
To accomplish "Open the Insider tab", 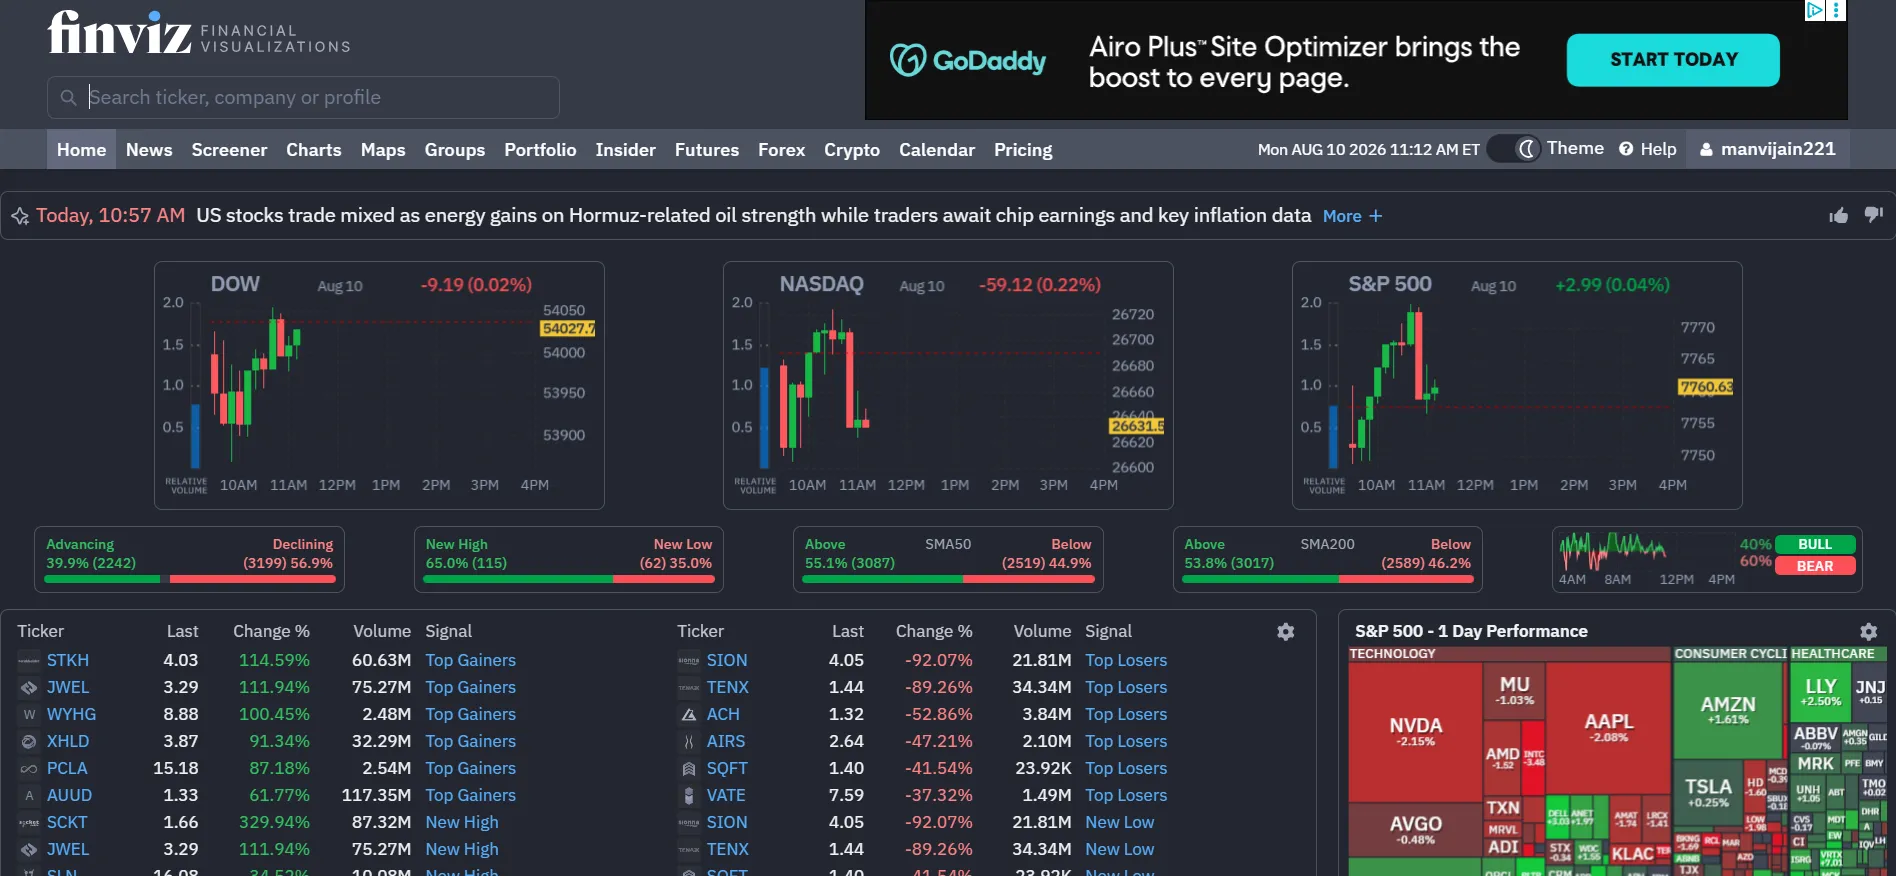I will point(626,150).
